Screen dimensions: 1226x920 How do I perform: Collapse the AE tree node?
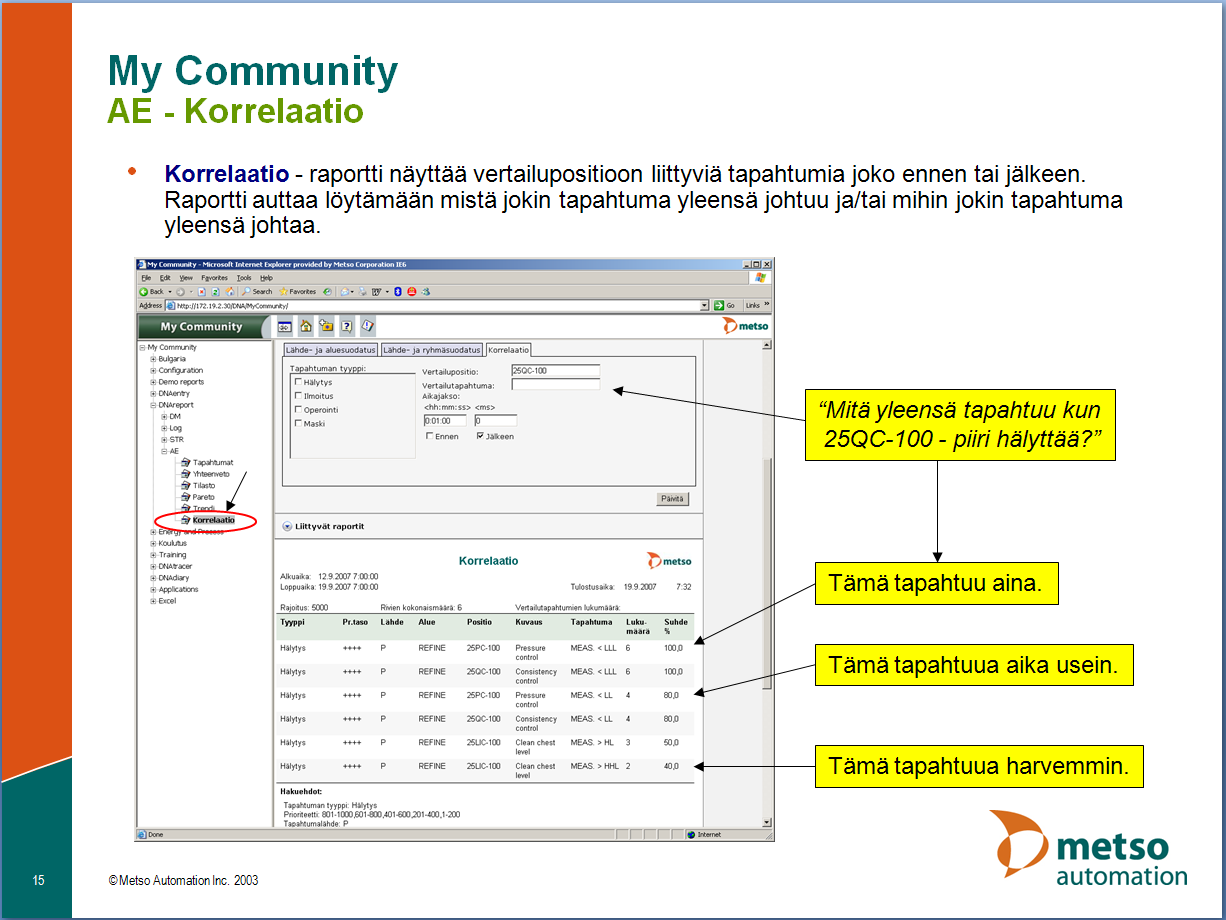[x=164, y=451]
